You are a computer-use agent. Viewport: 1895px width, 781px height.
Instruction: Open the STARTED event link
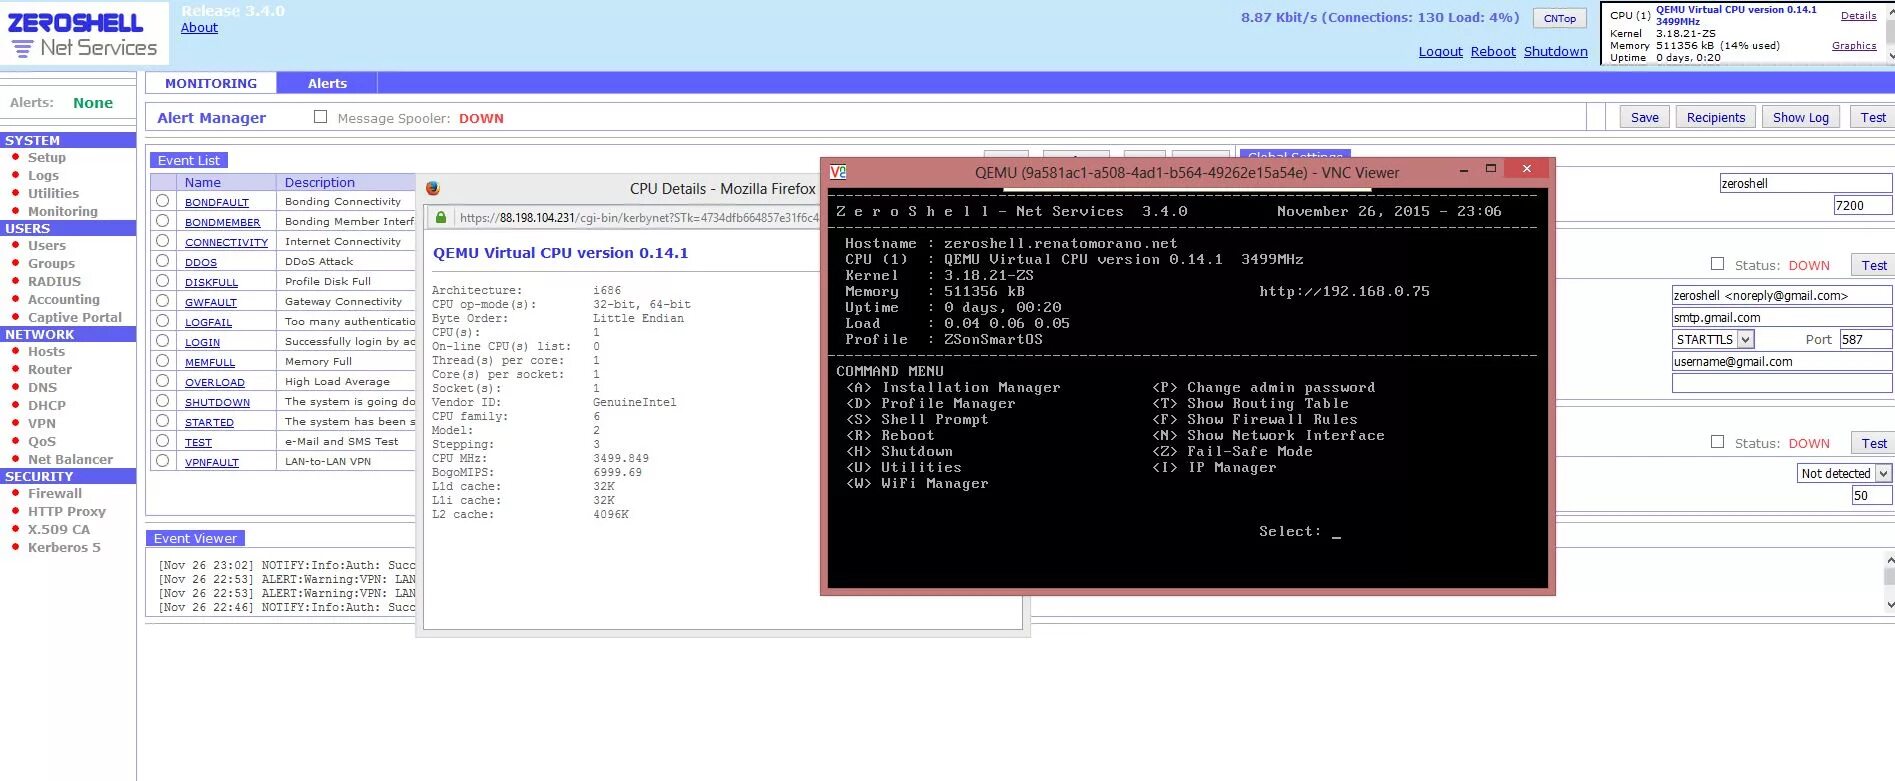click(209, 422)
